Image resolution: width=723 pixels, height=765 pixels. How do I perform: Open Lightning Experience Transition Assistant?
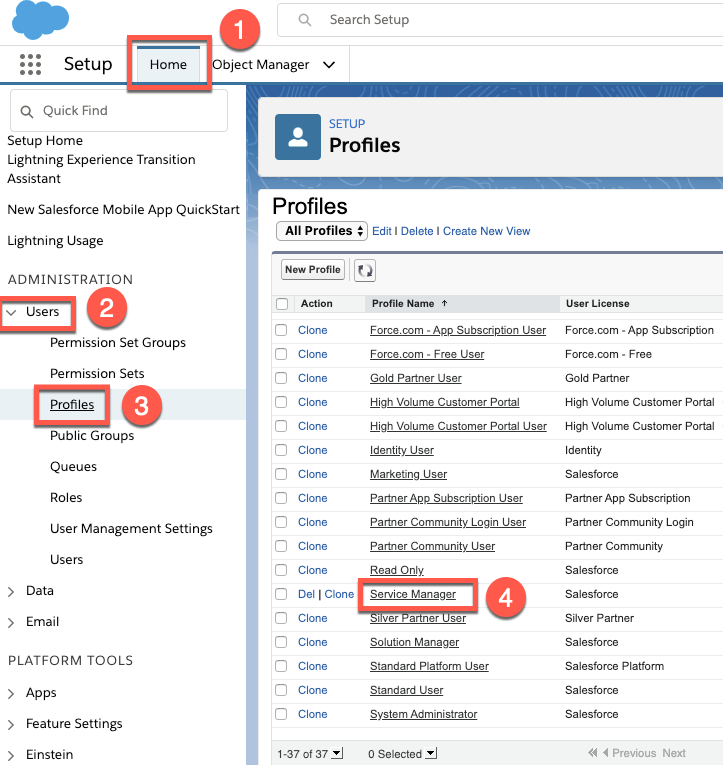point(101,169)
